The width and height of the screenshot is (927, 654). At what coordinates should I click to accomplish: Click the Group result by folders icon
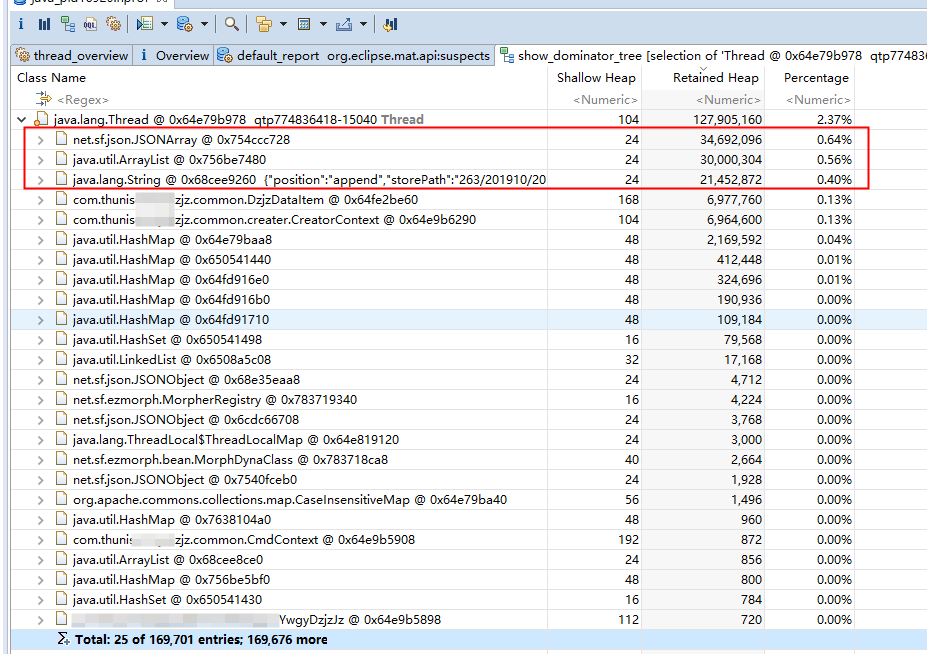[264, 24]
